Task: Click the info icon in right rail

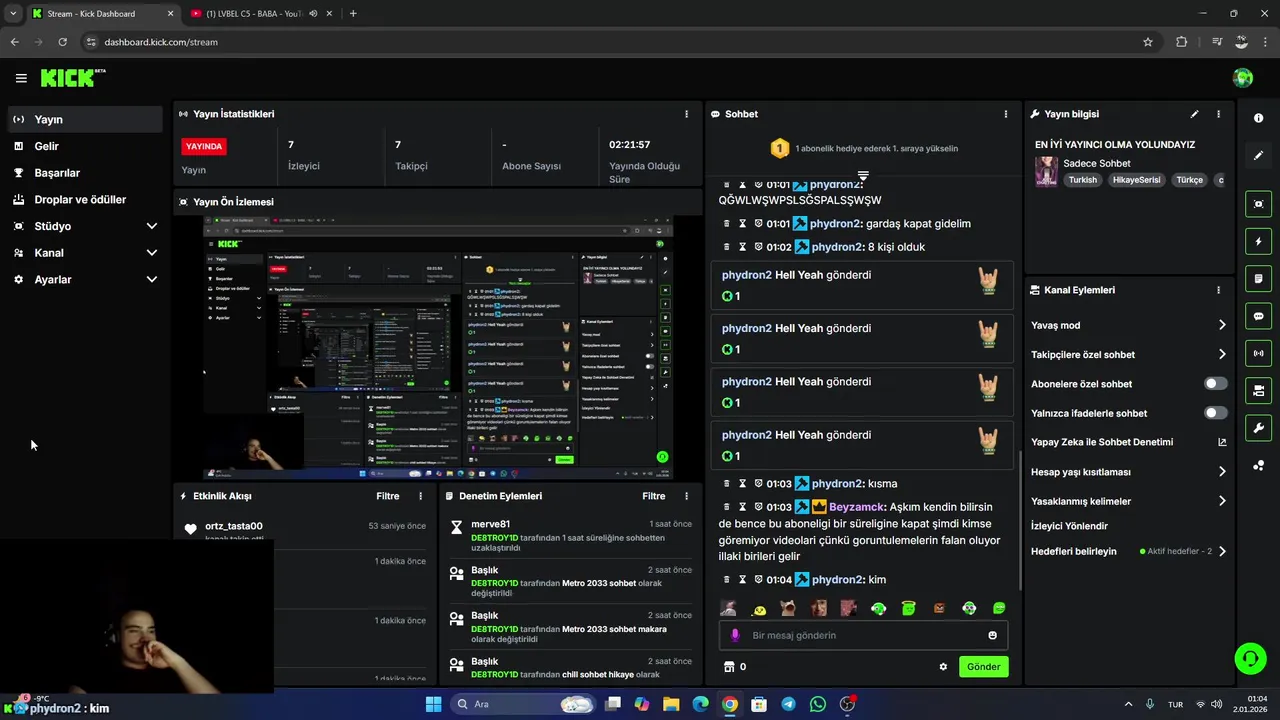Action: [x=1258, y=118]
